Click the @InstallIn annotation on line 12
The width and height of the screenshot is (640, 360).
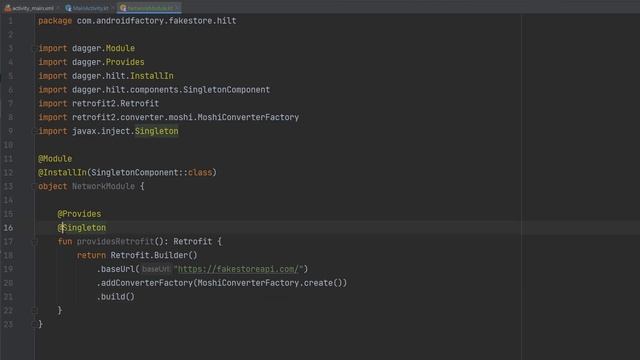(x=62, y=173)
